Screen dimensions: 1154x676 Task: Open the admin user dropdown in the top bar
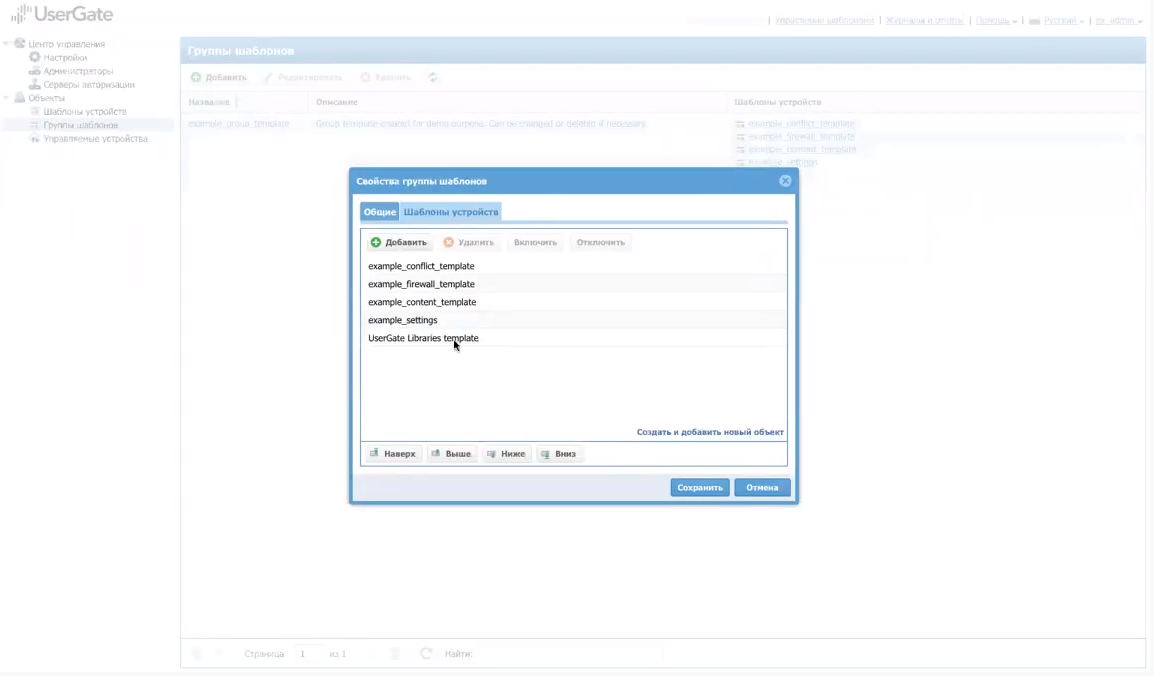(x=1119, y=21)
